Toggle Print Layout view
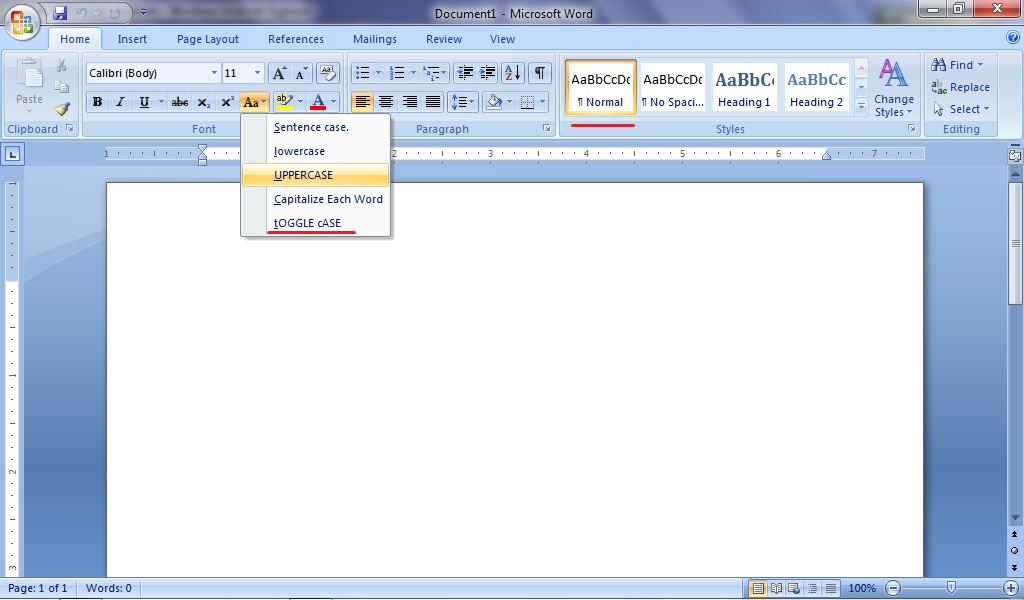The width and height of the screenshot is (1024, 600). tap(758, 588)
